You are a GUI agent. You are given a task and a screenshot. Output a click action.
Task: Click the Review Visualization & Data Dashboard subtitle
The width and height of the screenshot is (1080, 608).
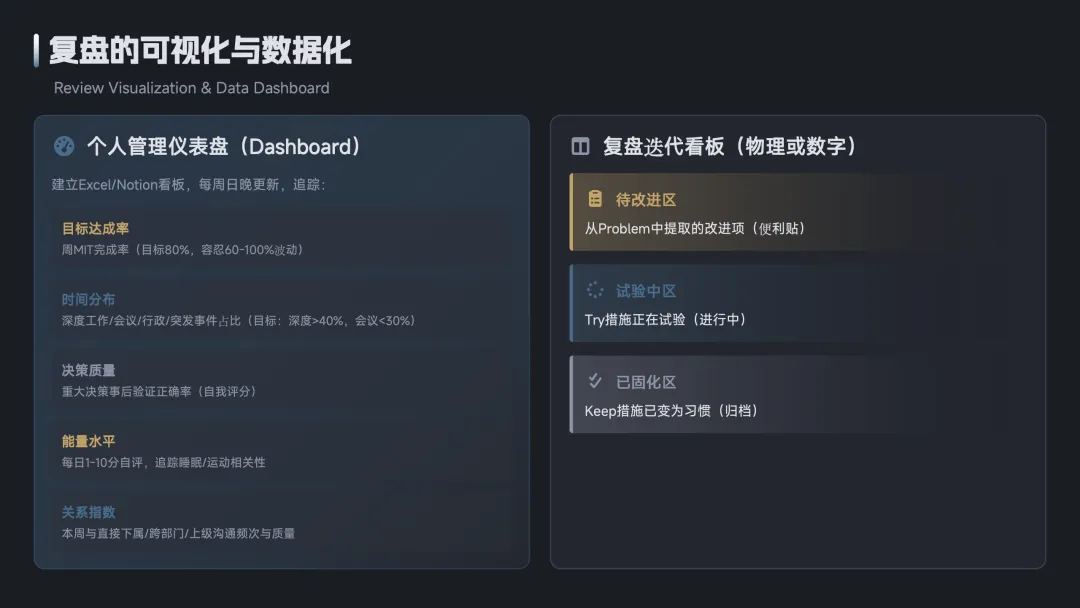pyautogui.click(x=191, y=88)
